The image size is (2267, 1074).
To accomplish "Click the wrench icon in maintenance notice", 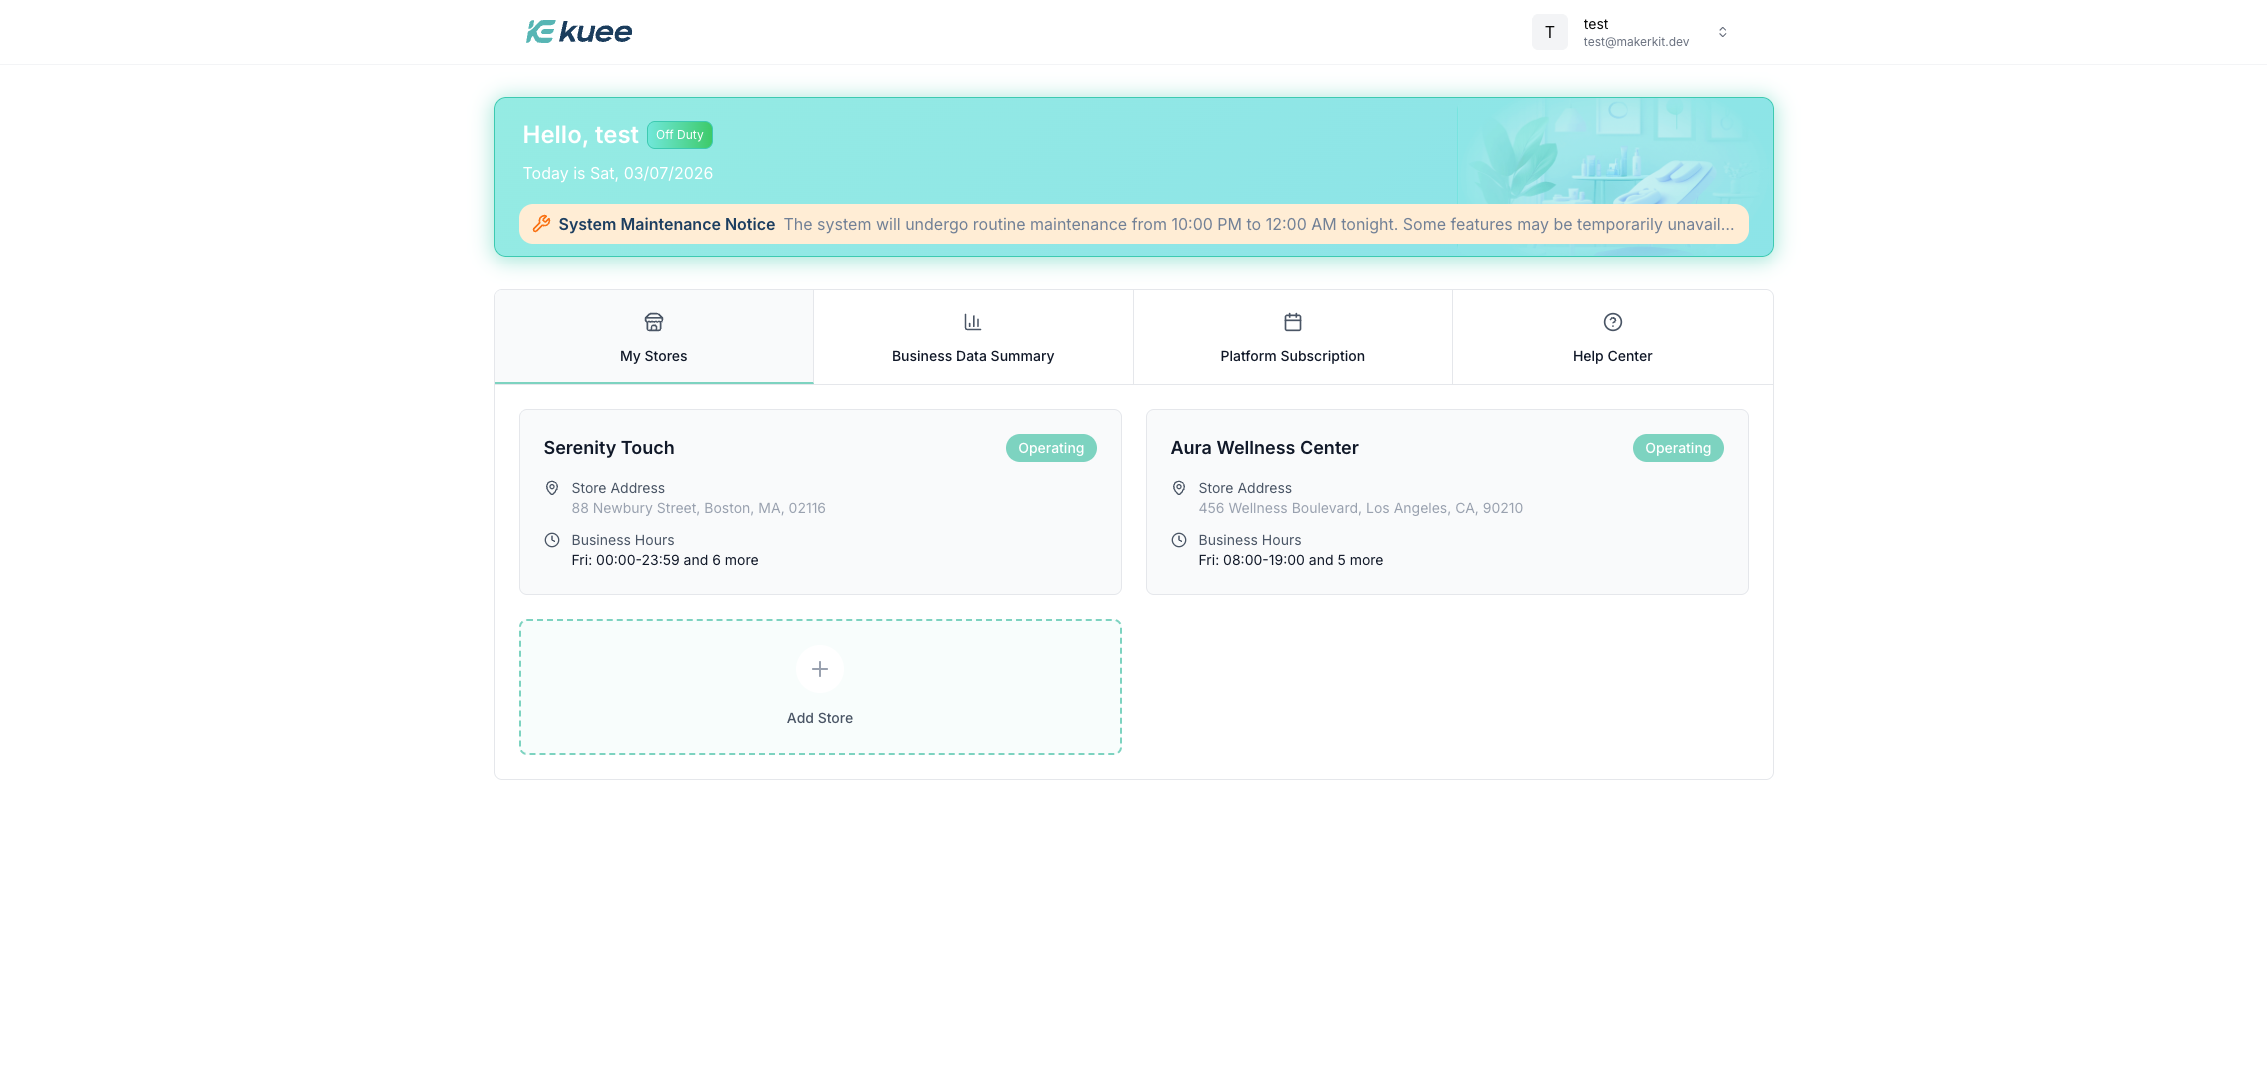I will point(541,224).
